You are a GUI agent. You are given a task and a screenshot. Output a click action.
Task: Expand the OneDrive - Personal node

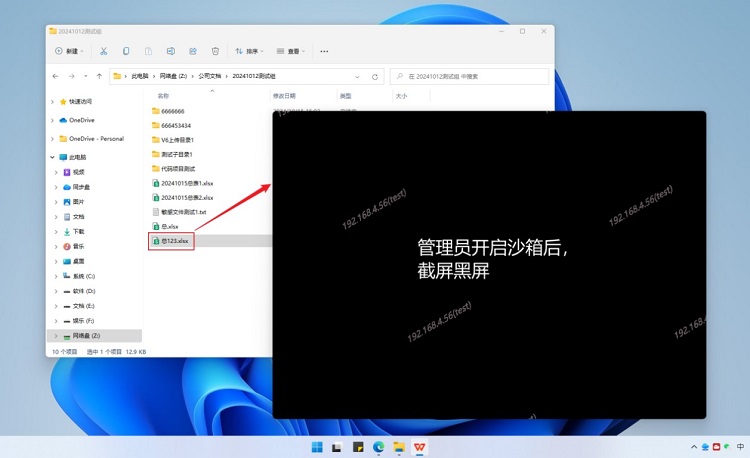[x=52, y=139]
